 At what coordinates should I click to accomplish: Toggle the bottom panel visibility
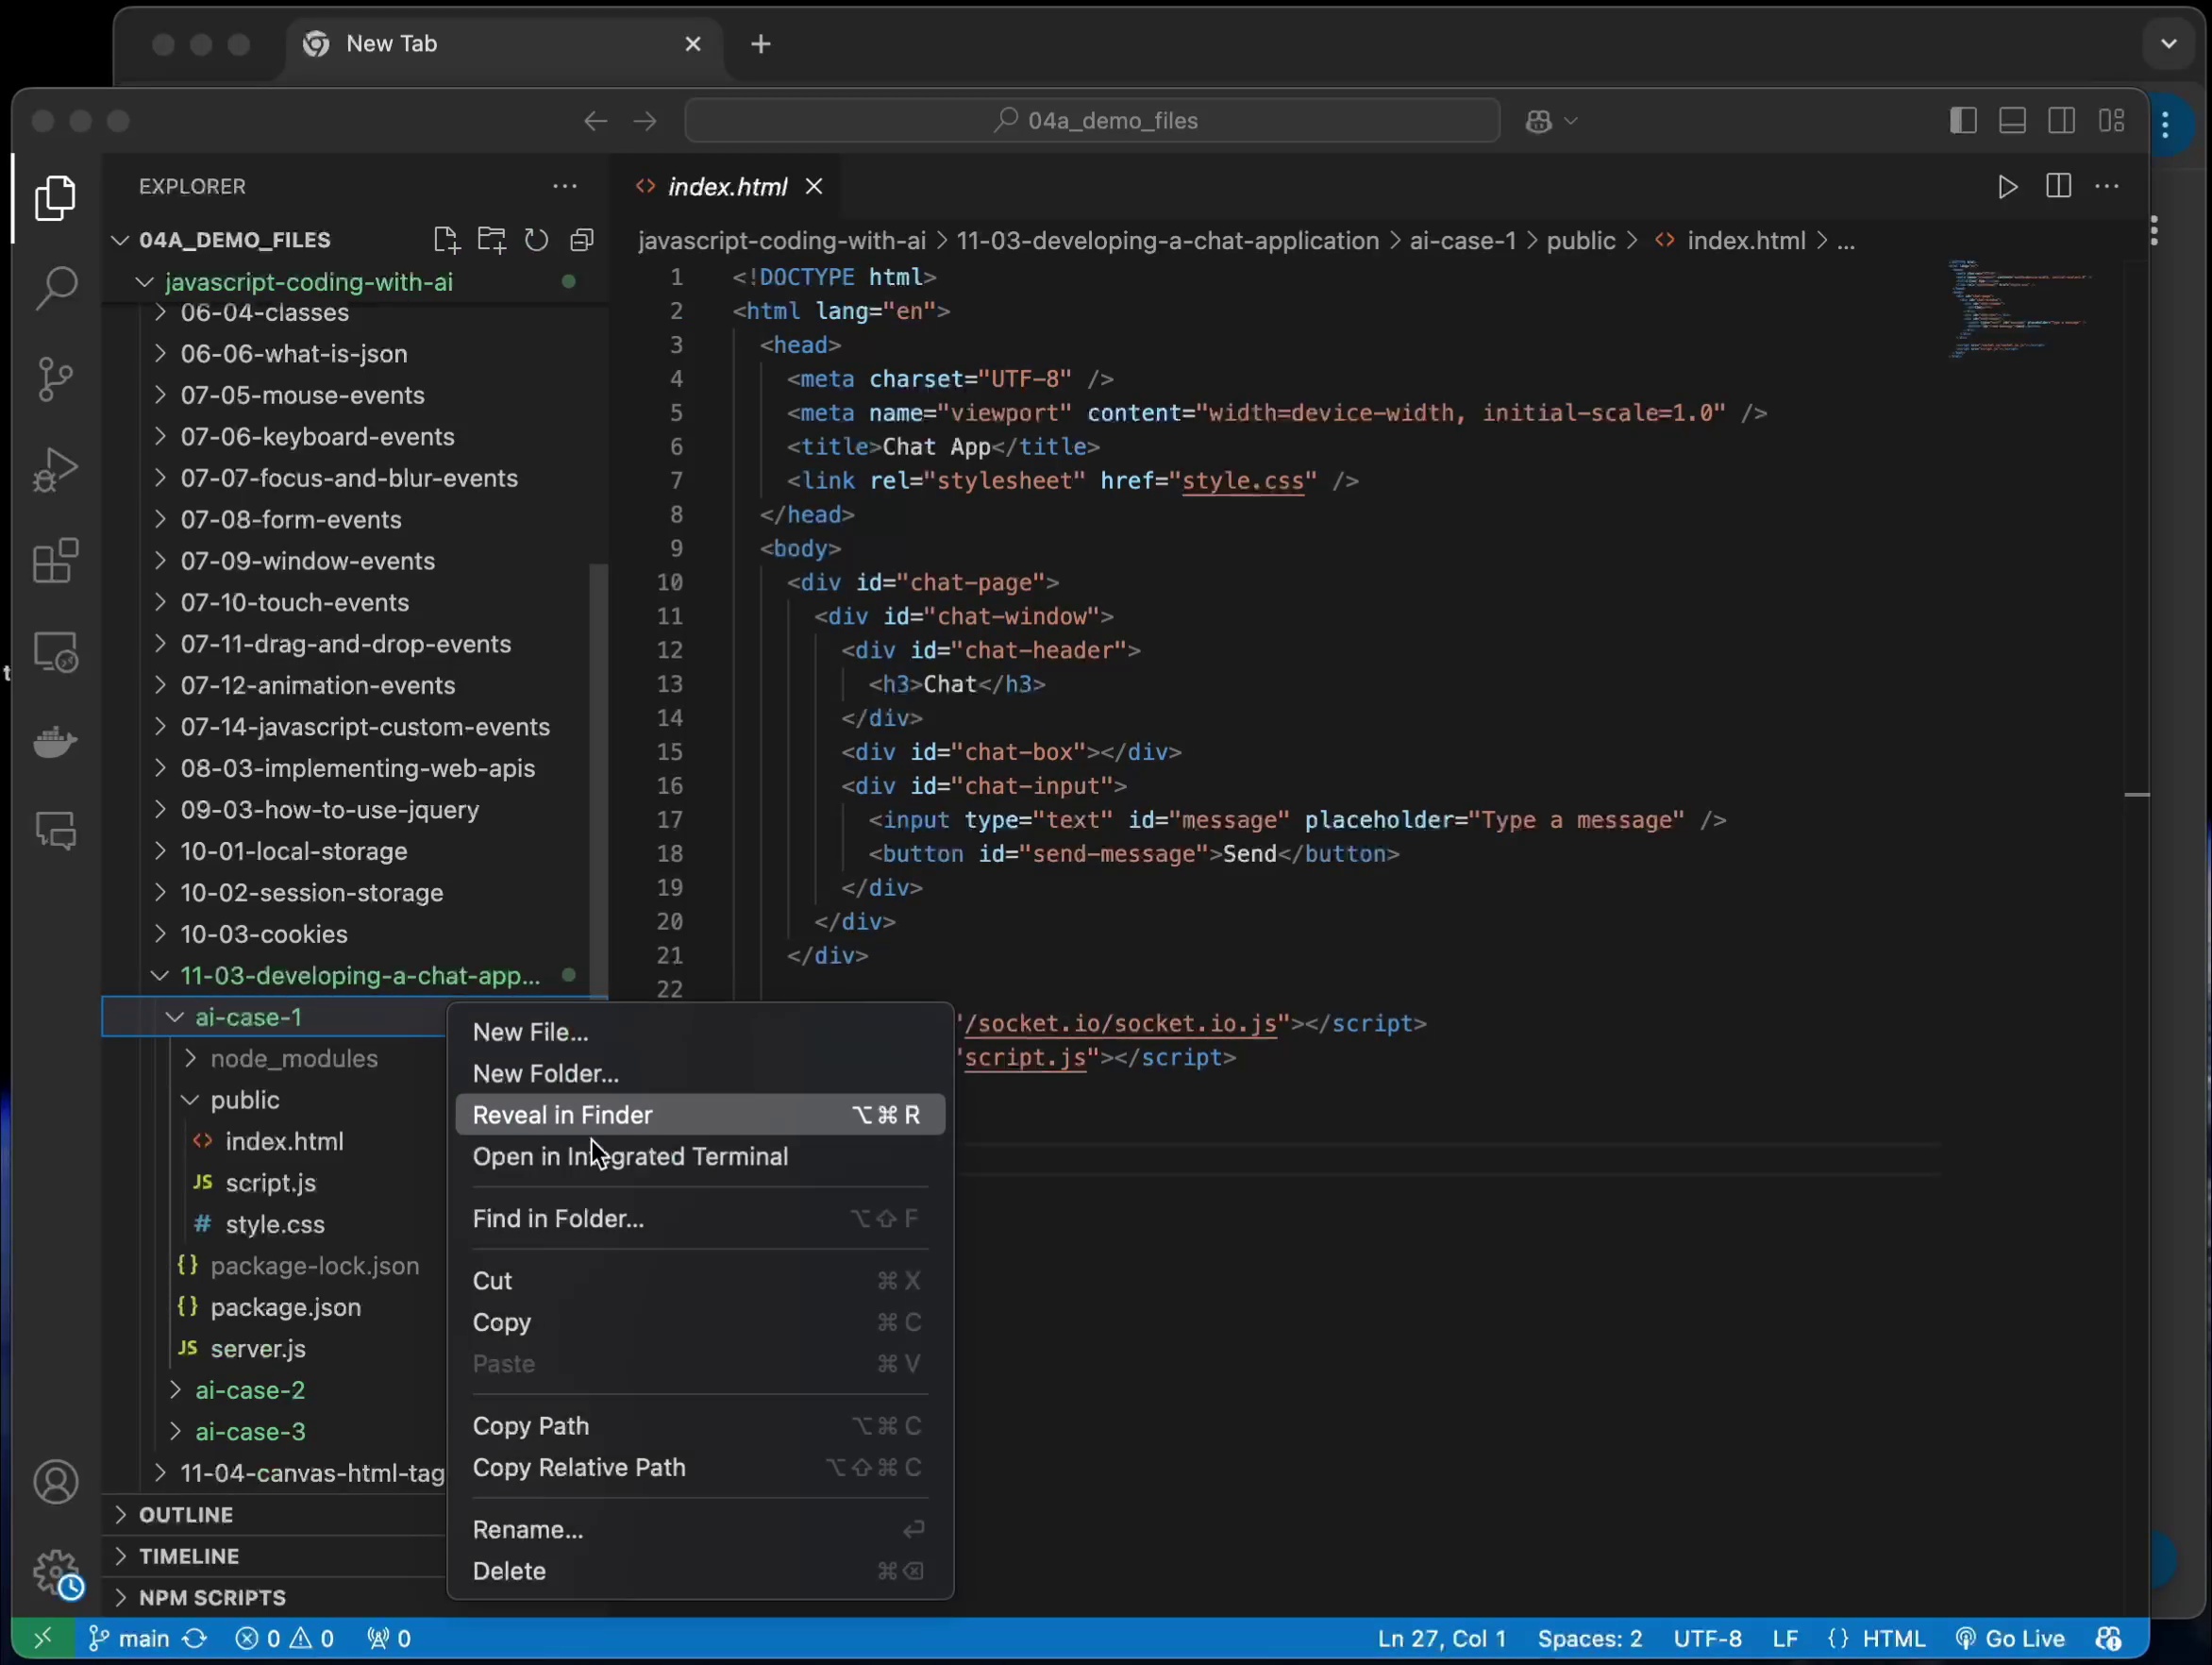pos(2012,121)
